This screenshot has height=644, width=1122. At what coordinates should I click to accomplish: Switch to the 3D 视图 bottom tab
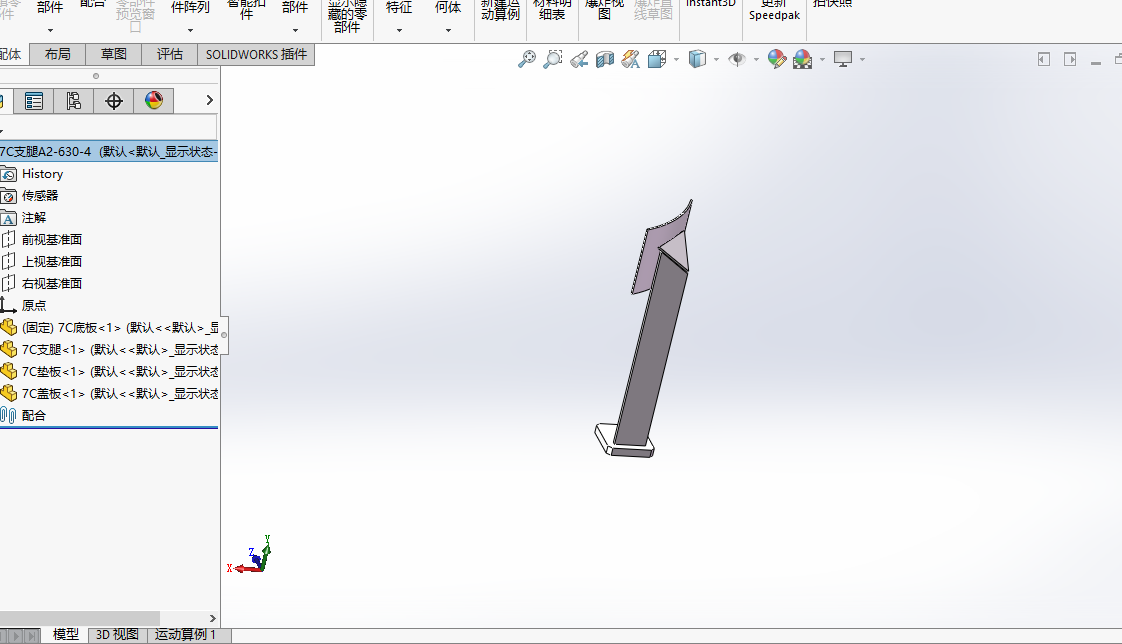pos(117,635)
